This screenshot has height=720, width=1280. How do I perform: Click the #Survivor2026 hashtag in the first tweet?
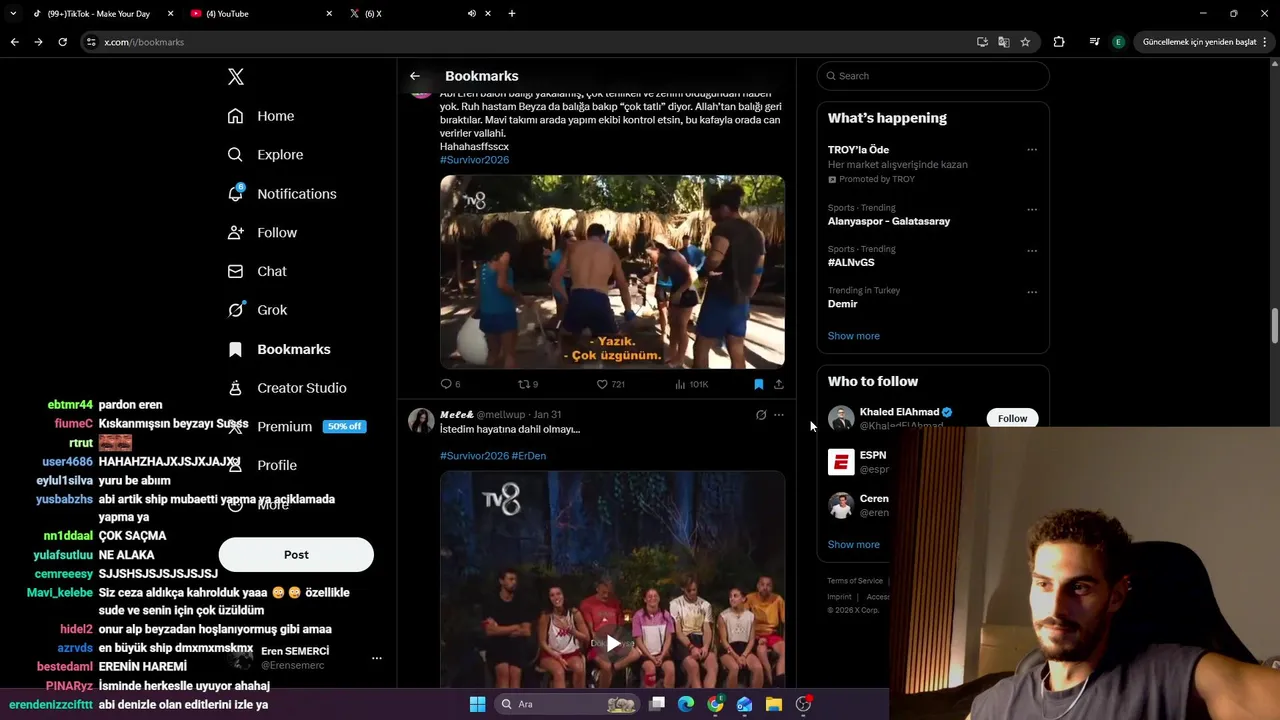474,160
